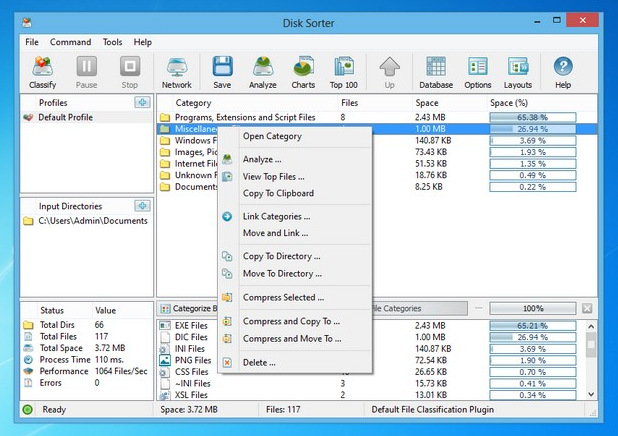Viewport: 618px width, 436px height.
Task: Open the Tools menu
Action: (112, 42)
